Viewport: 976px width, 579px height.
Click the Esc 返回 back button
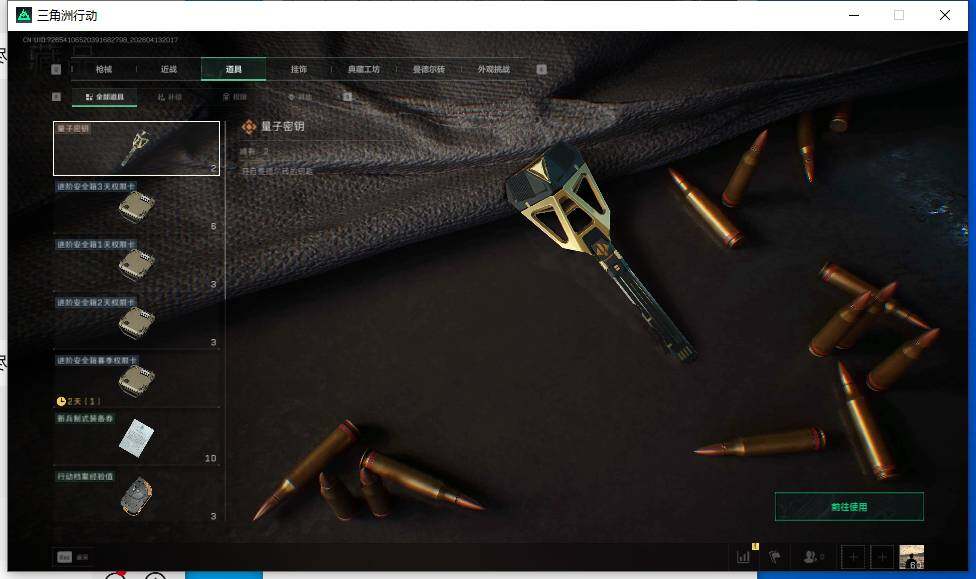pyautogui.click(x=73, y=557)
